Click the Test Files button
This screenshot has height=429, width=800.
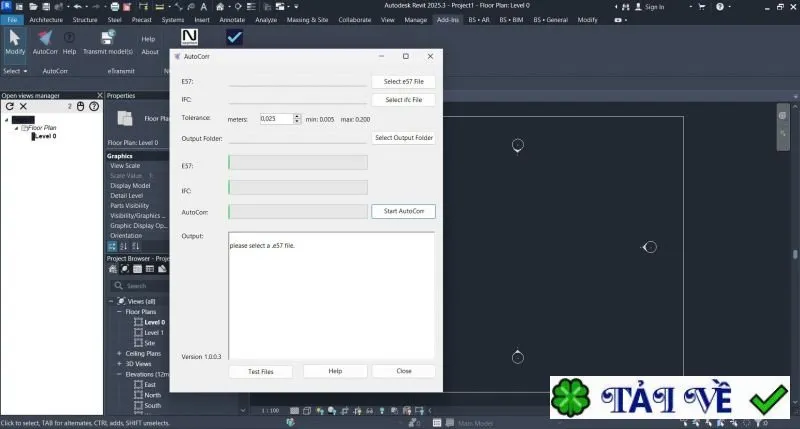tap(261, 371)
